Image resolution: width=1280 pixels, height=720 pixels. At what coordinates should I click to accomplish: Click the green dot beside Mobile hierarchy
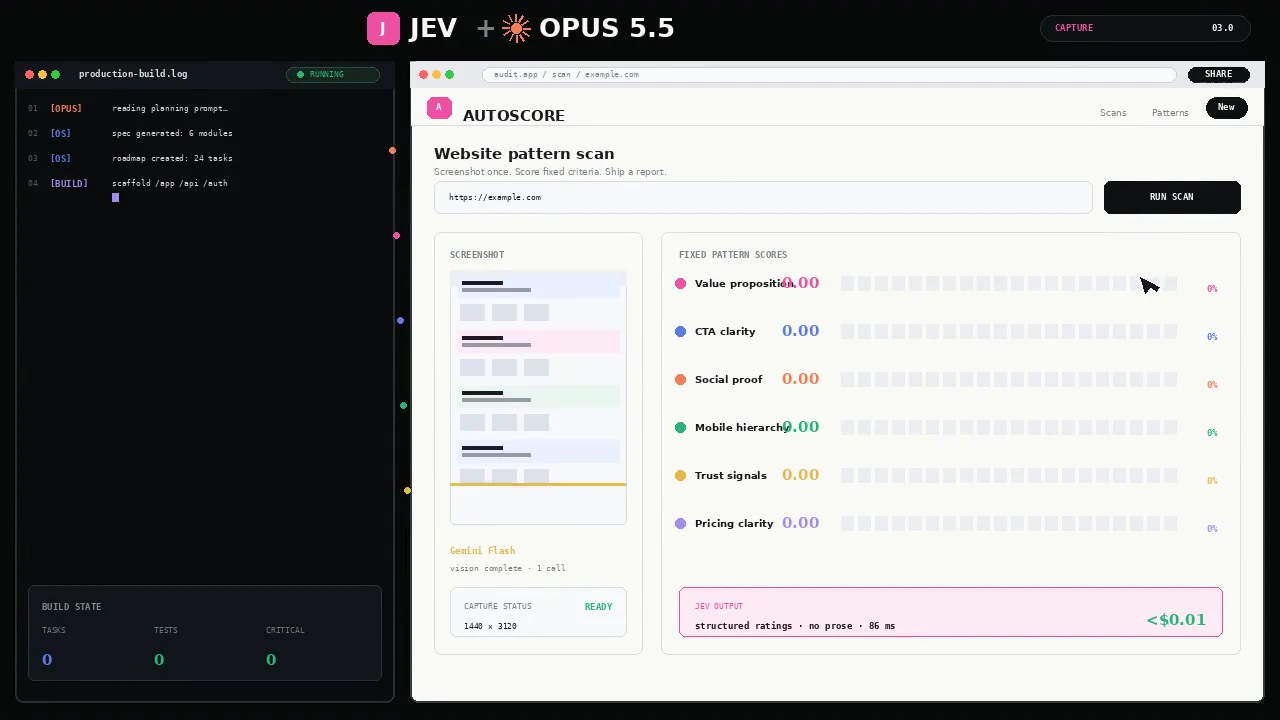click(681, 428)
